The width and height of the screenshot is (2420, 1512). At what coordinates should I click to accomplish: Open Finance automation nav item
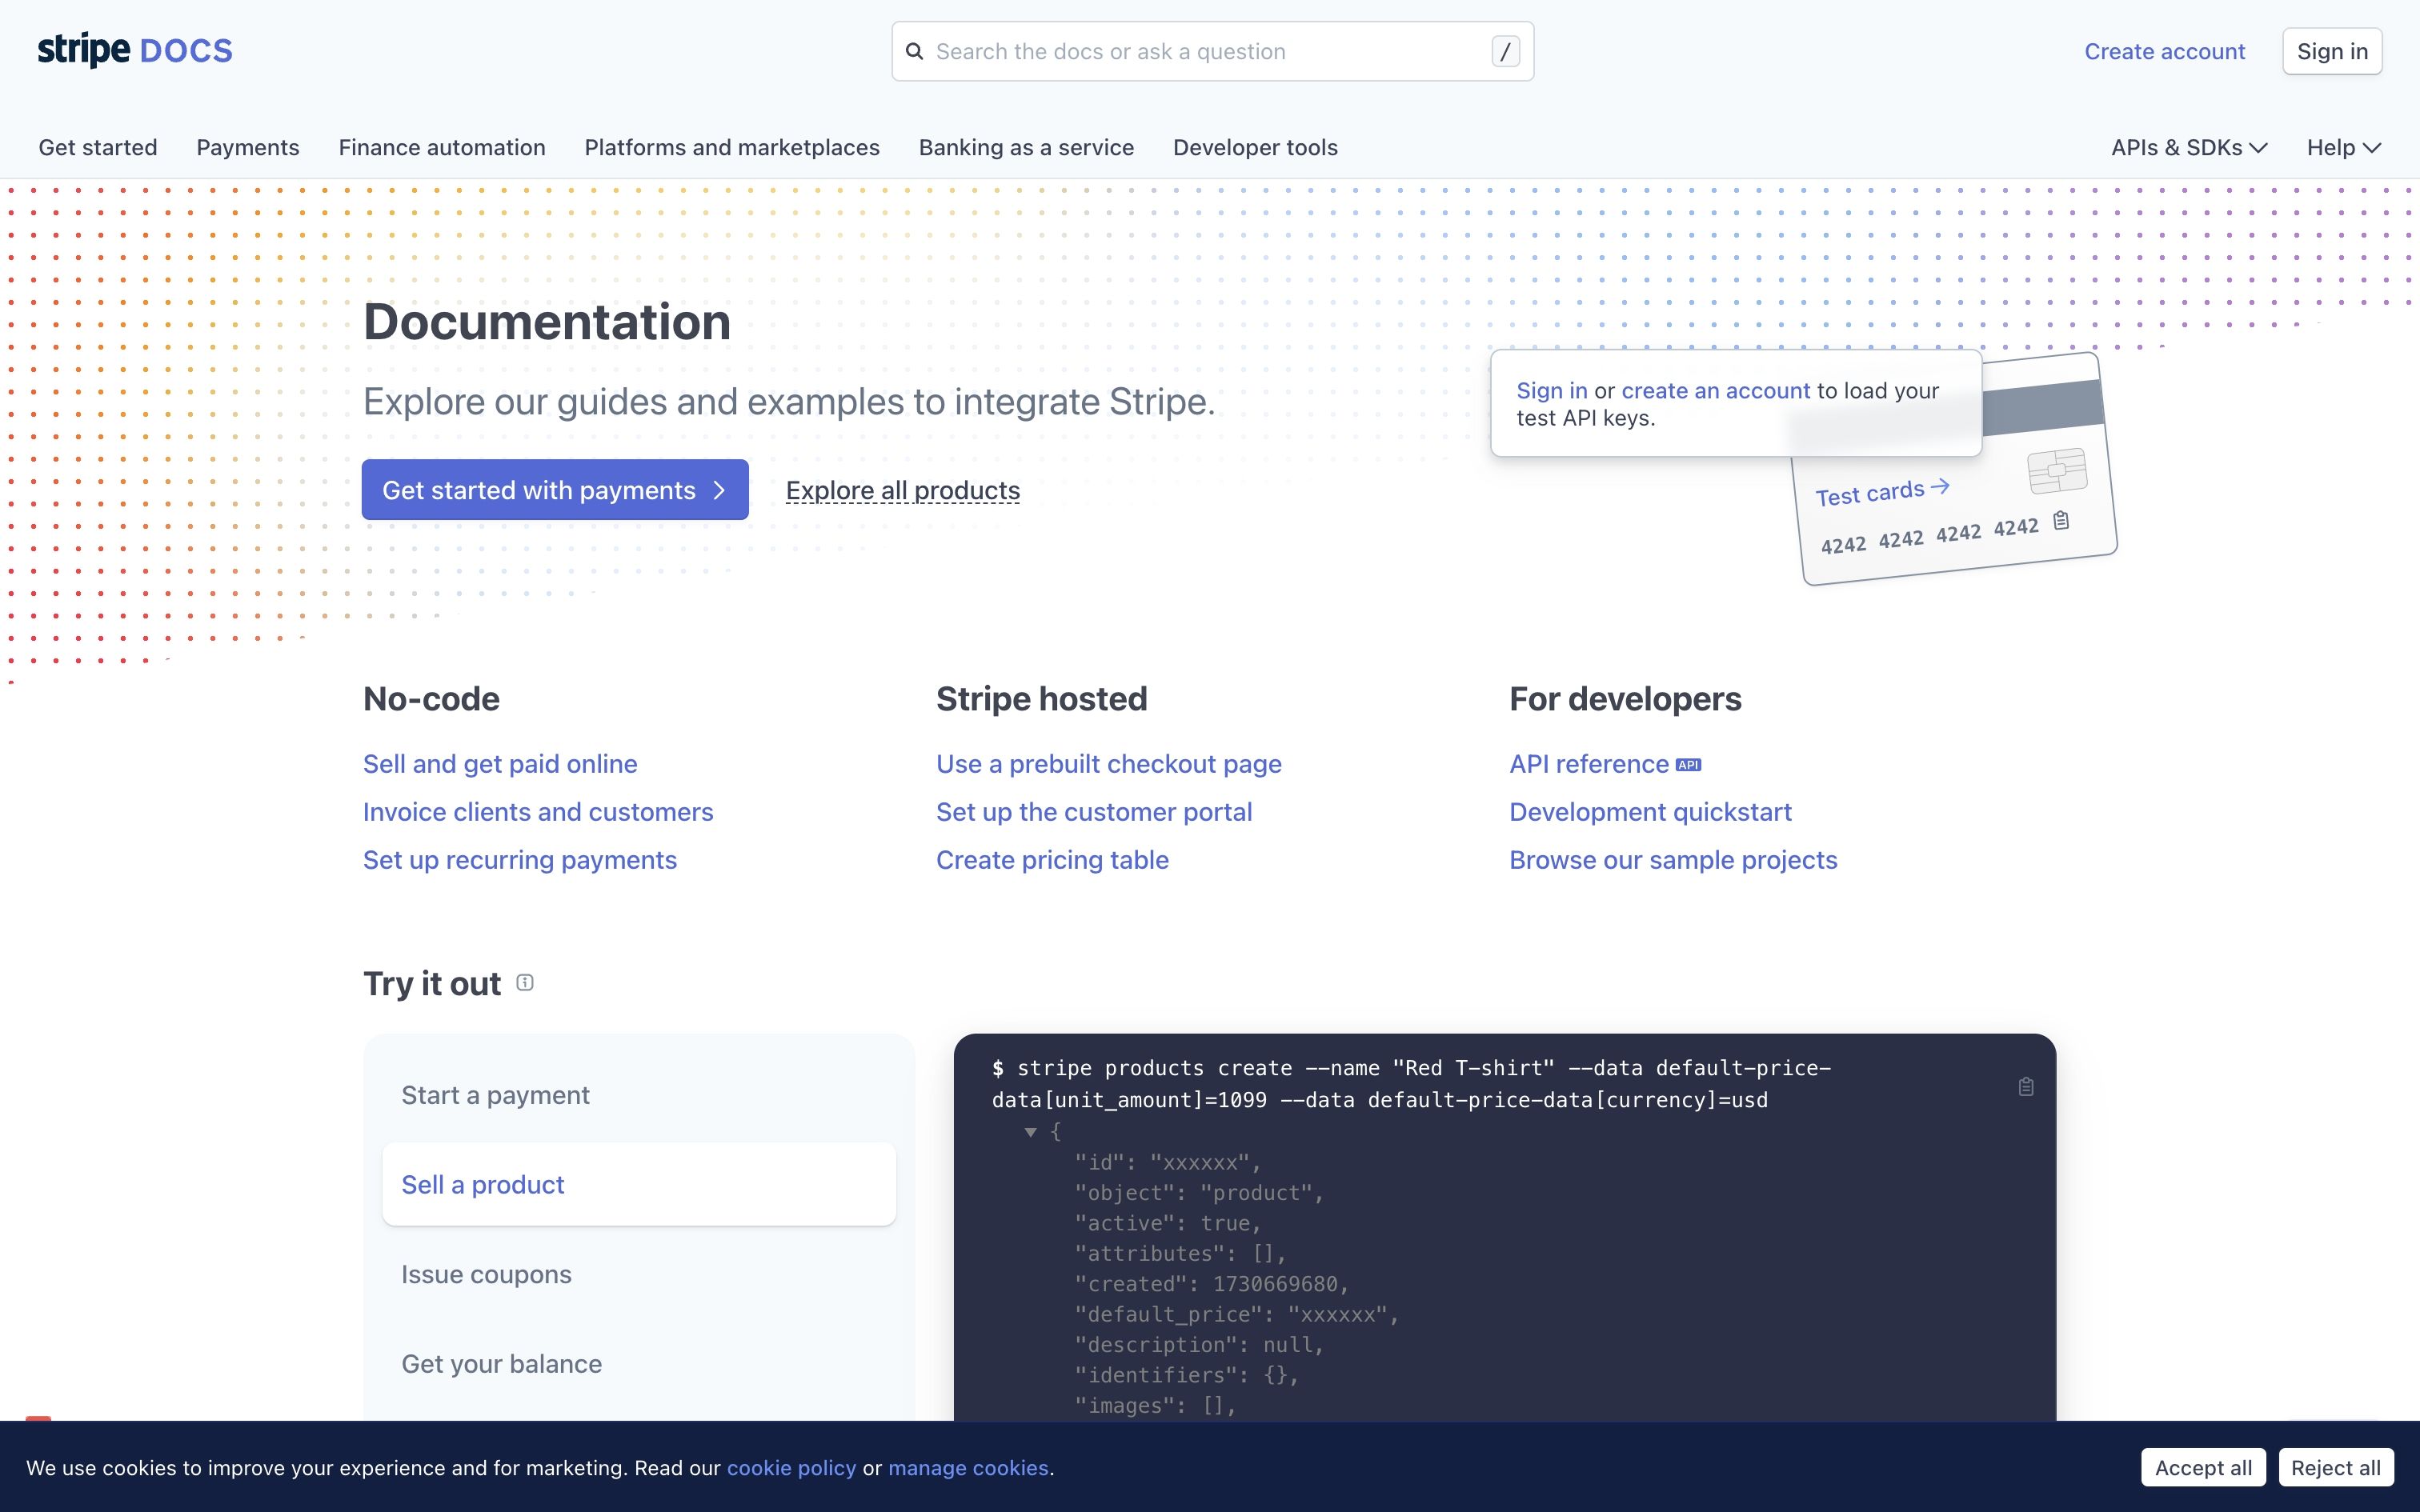coord(442,147)
